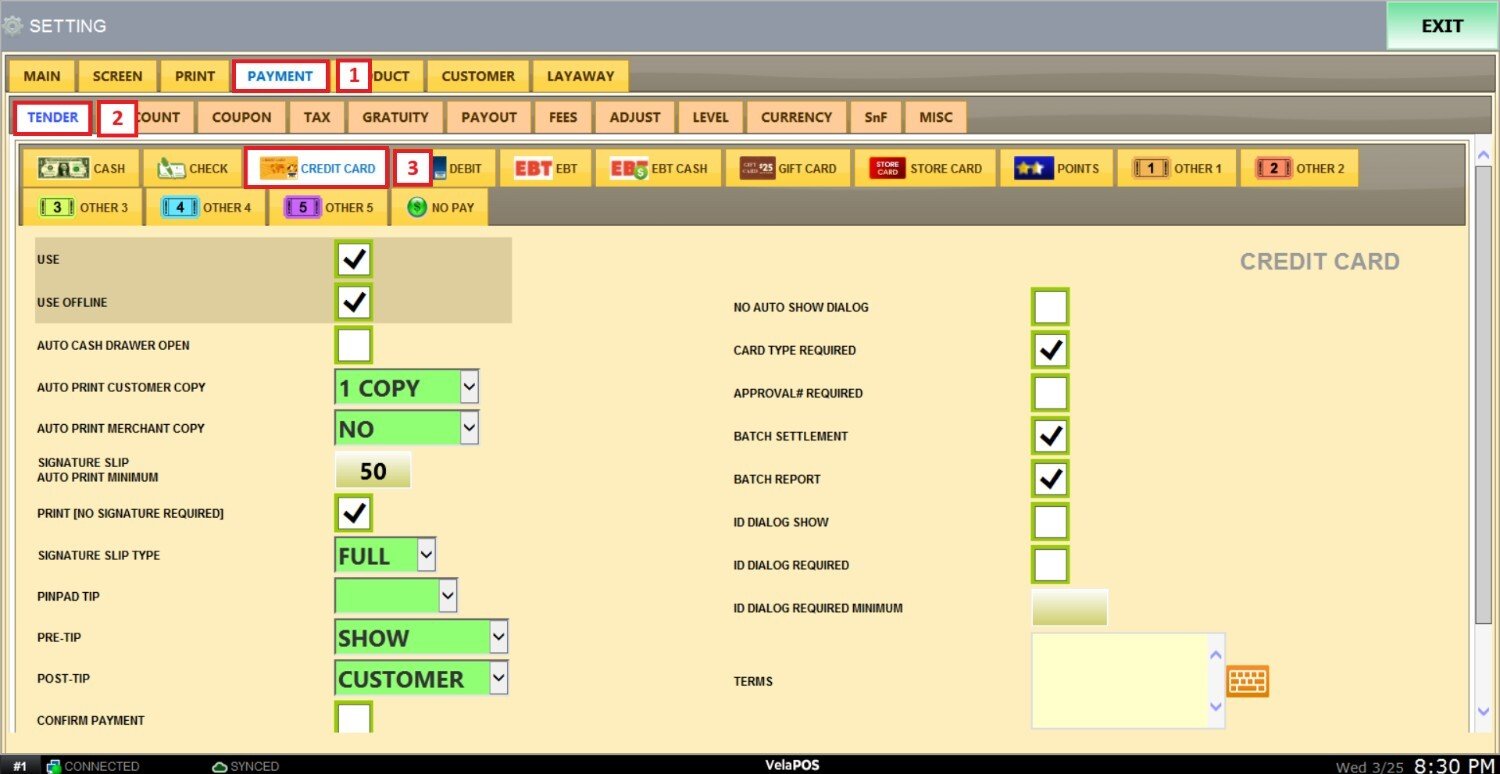Open the Points tender star icon
1500x774 pixels.
(1033, 169)
